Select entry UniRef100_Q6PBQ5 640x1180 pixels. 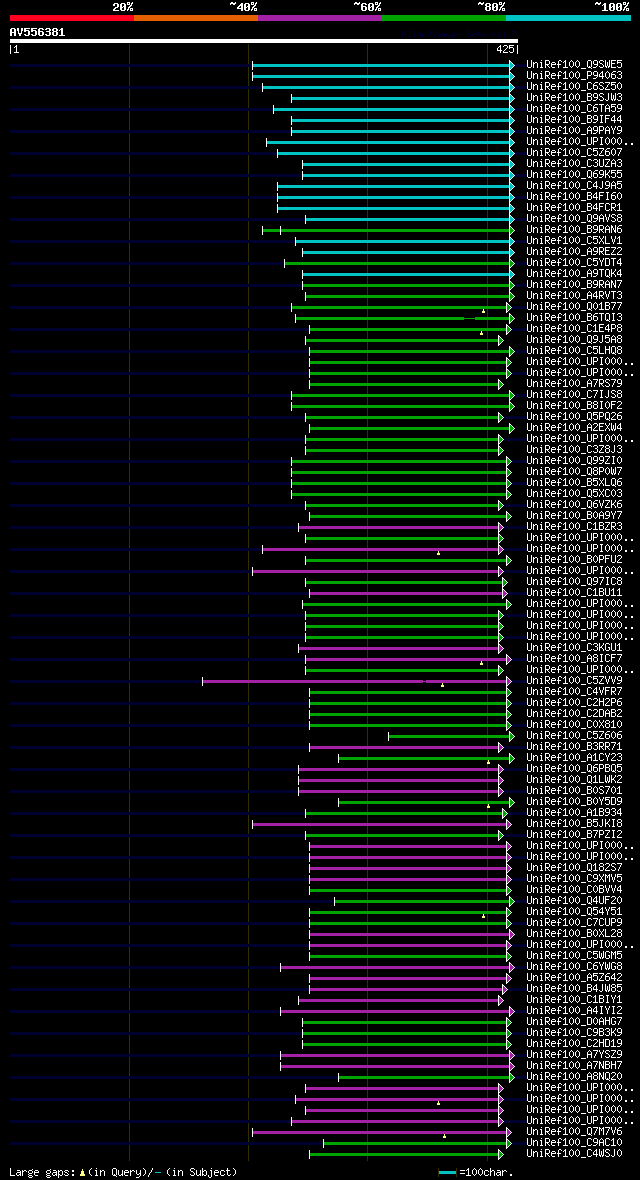click(574, 768)
